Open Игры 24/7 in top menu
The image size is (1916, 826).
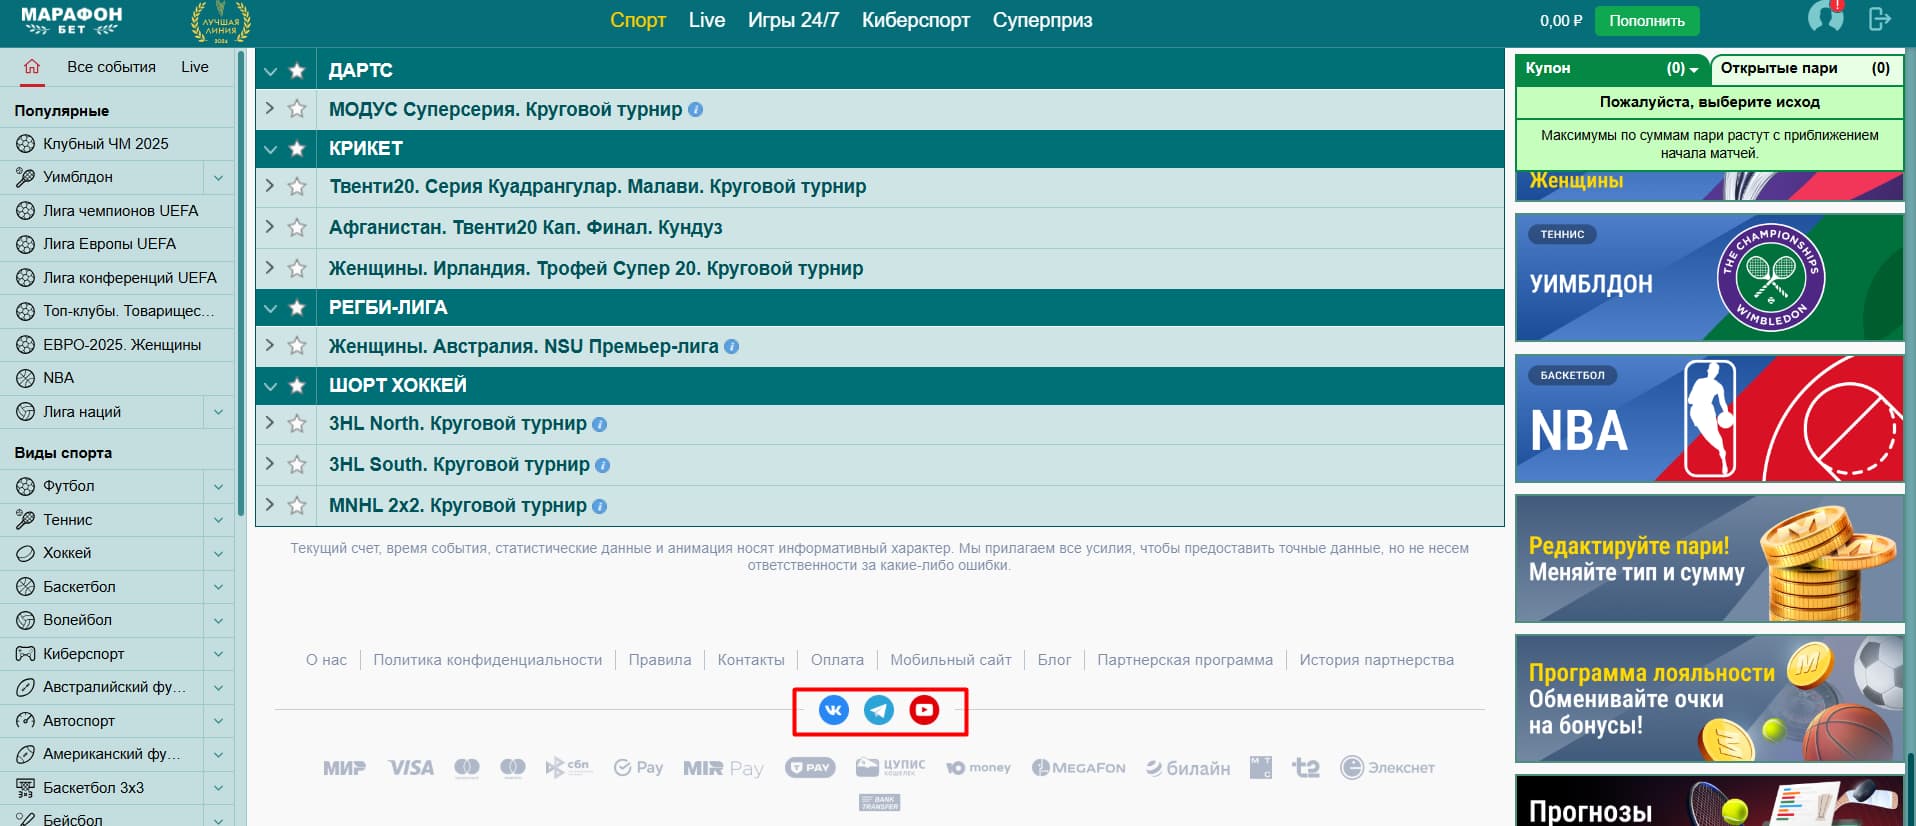pyautogui.click(x=793, y=20)
